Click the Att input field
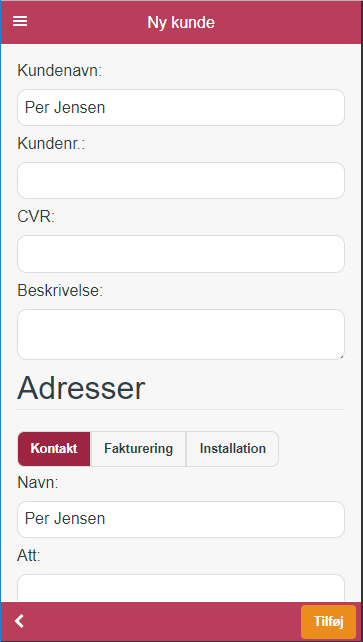Viewport: 363px width, 642px height. tap(181, 588)
